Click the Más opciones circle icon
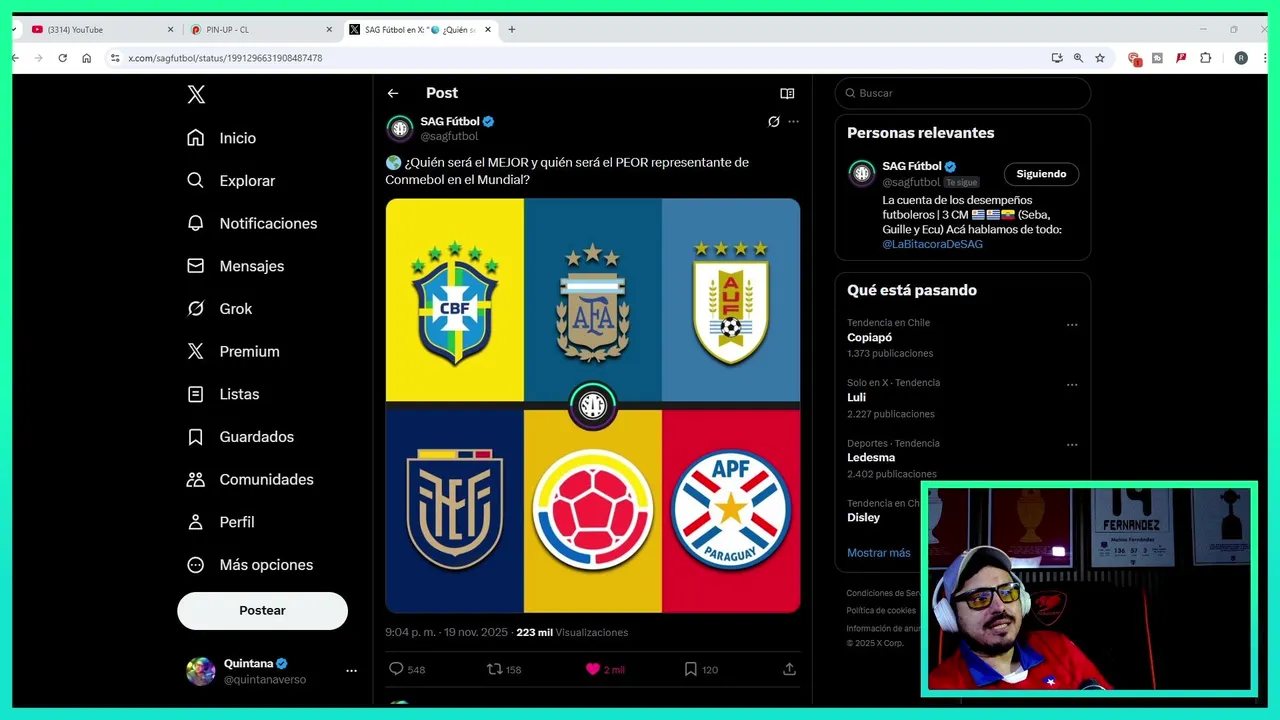This screenshot has height=720, width=1280. [x=196, y=565]
